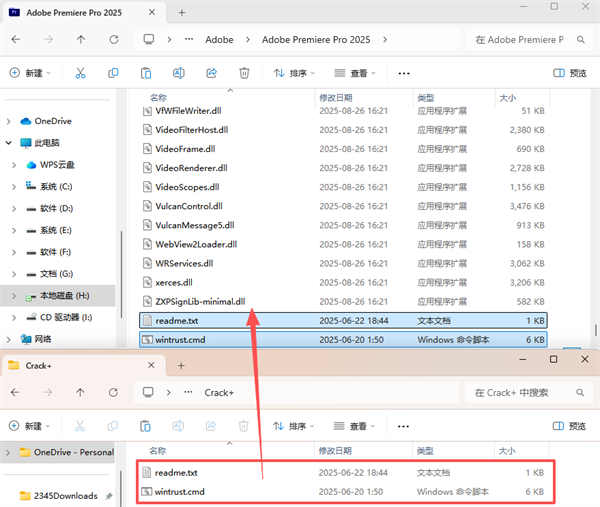Click the search magnifier in the Premiere window
Screen dimensions: 600x507
pyautogui.click(x=580, y=39)
